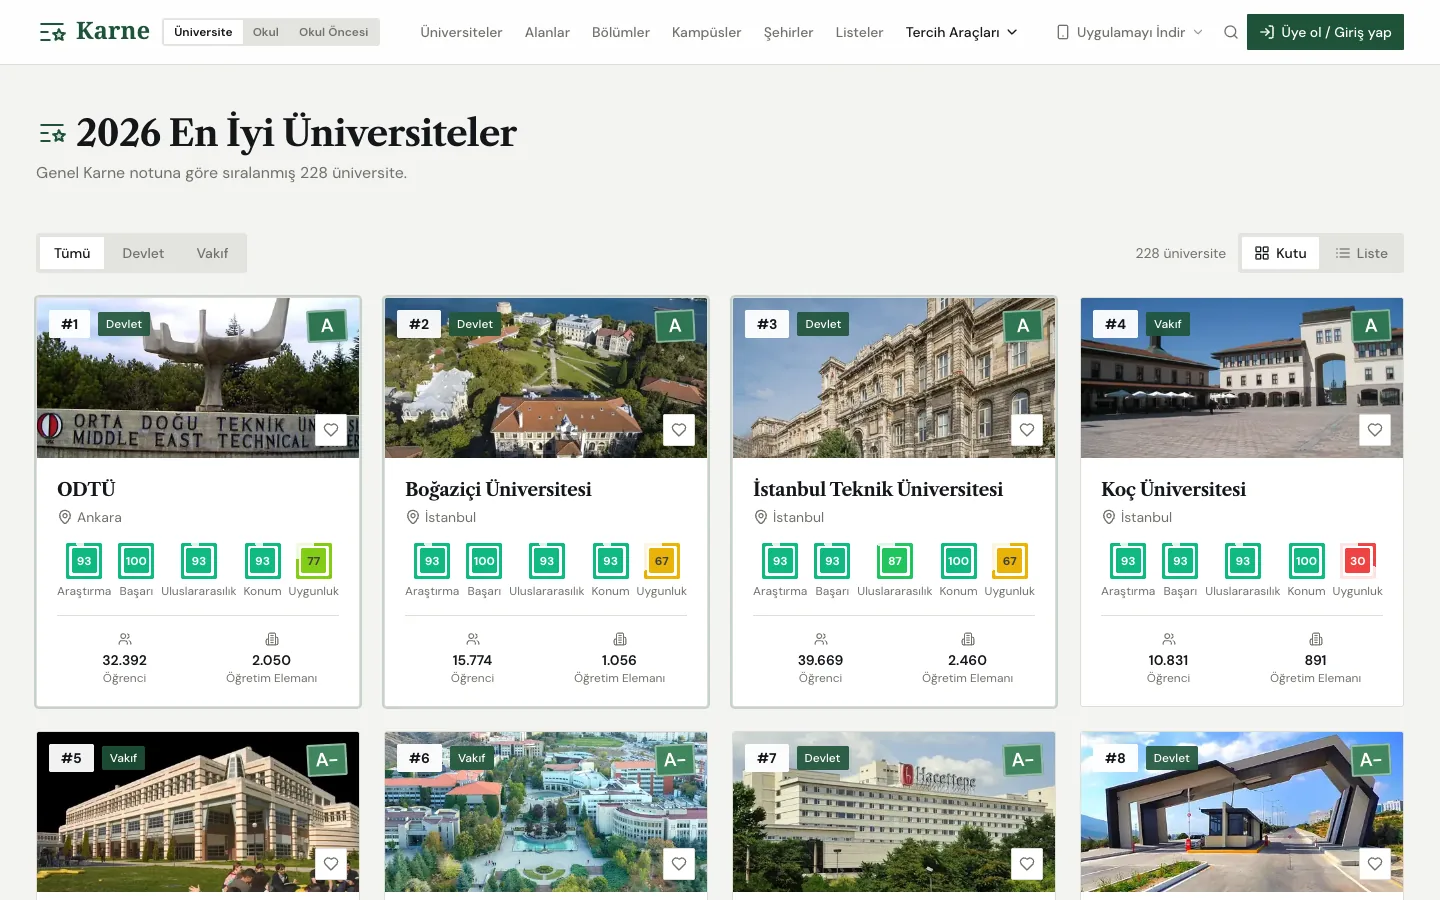Open the Alanlar menu
Image resolution: width=1440 pixels, height=900 pixels.
click(547, 32)
